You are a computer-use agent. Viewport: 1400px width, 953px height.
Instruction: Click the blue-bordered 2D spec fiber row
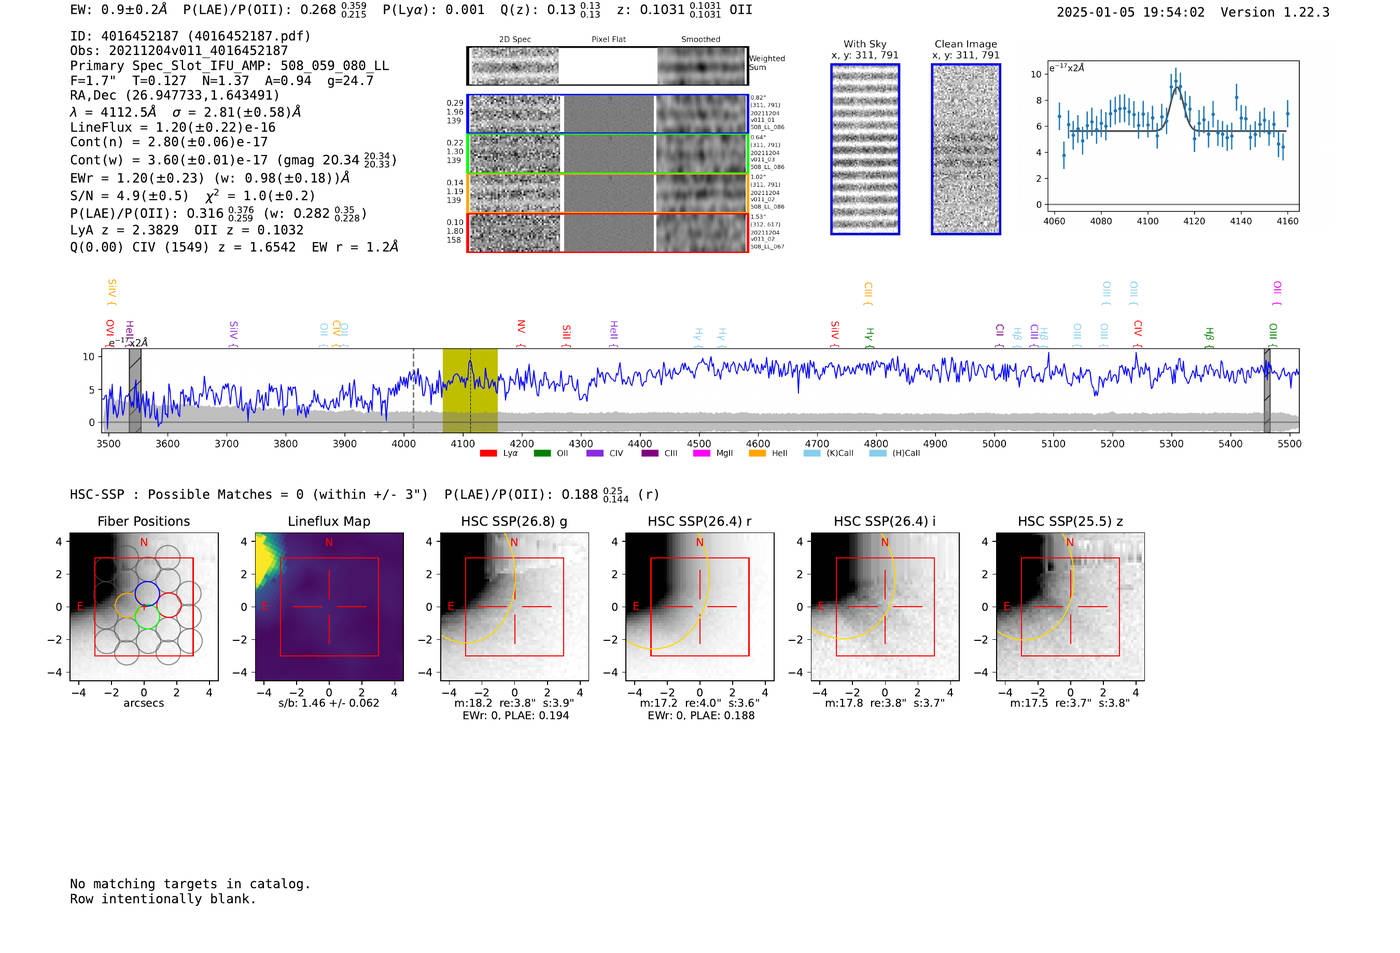point(607,114)
